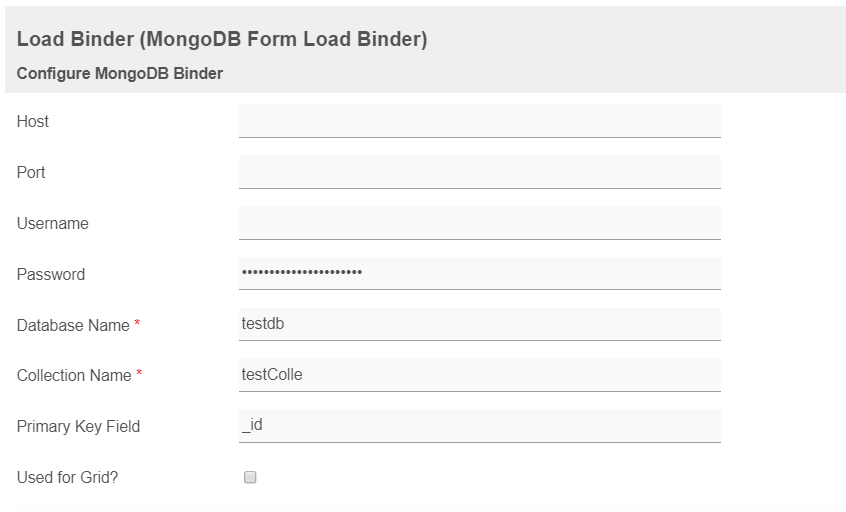Click the Port label

coord(31,173)
